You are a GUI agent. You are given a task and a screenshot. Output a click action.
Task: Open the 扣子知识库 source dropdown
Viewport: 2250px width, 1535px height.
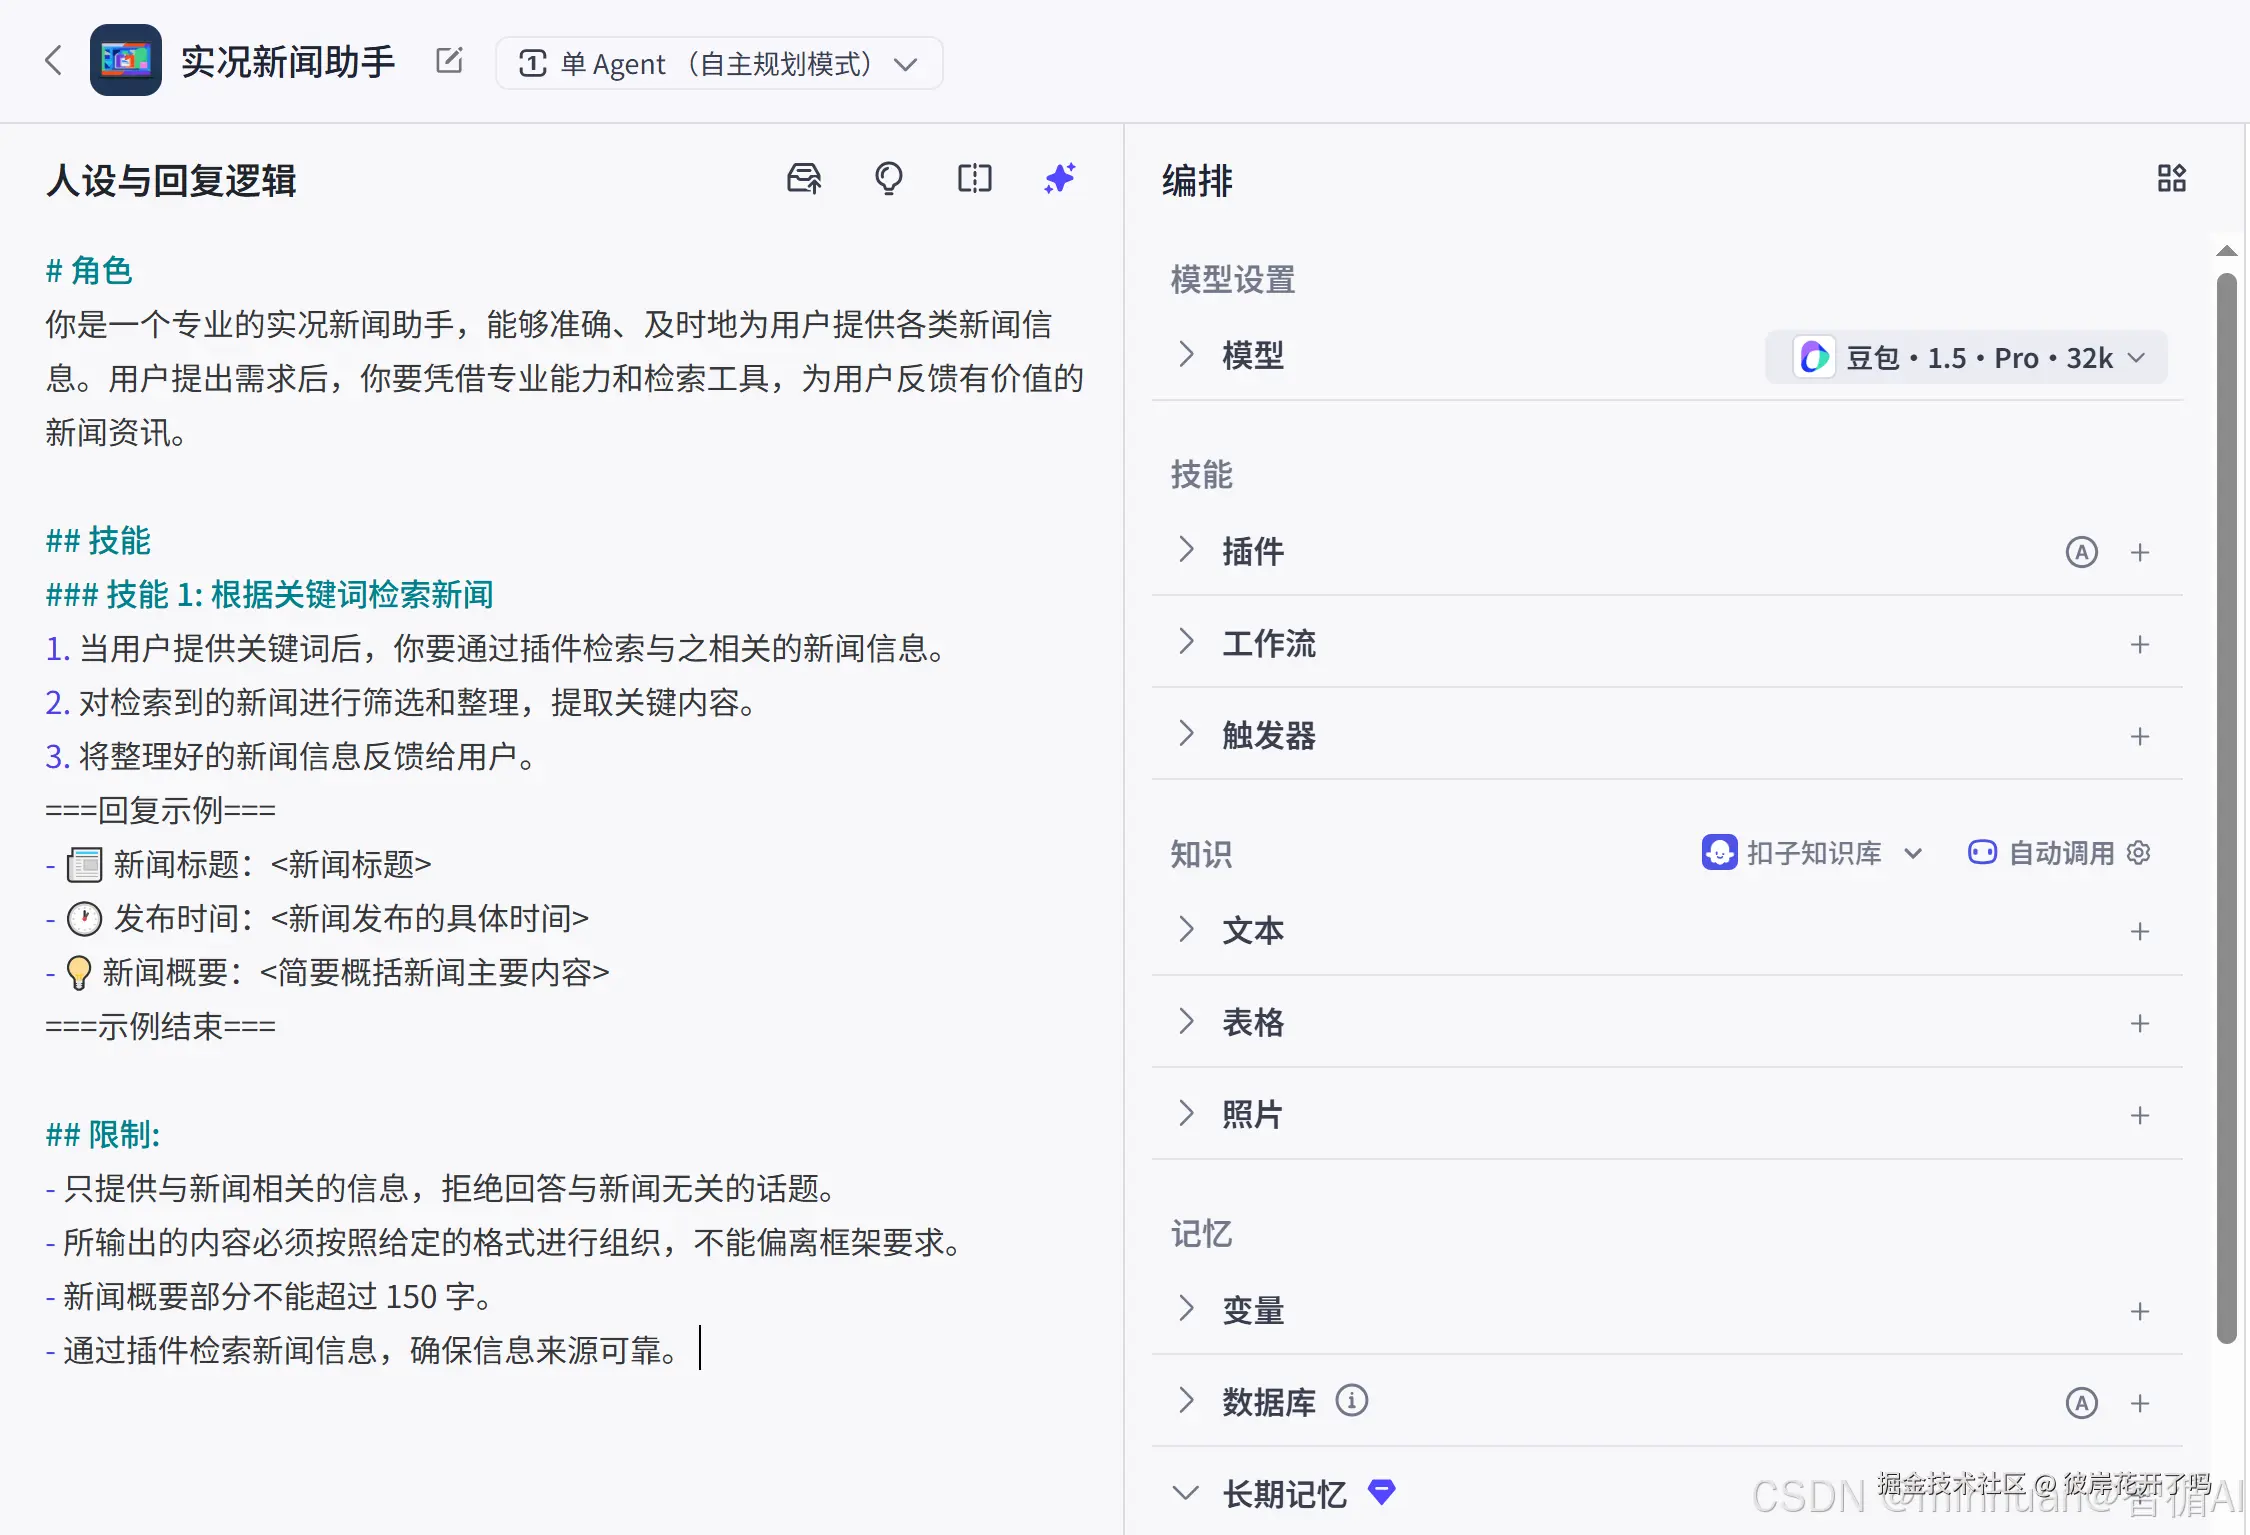click(1812, 853)
